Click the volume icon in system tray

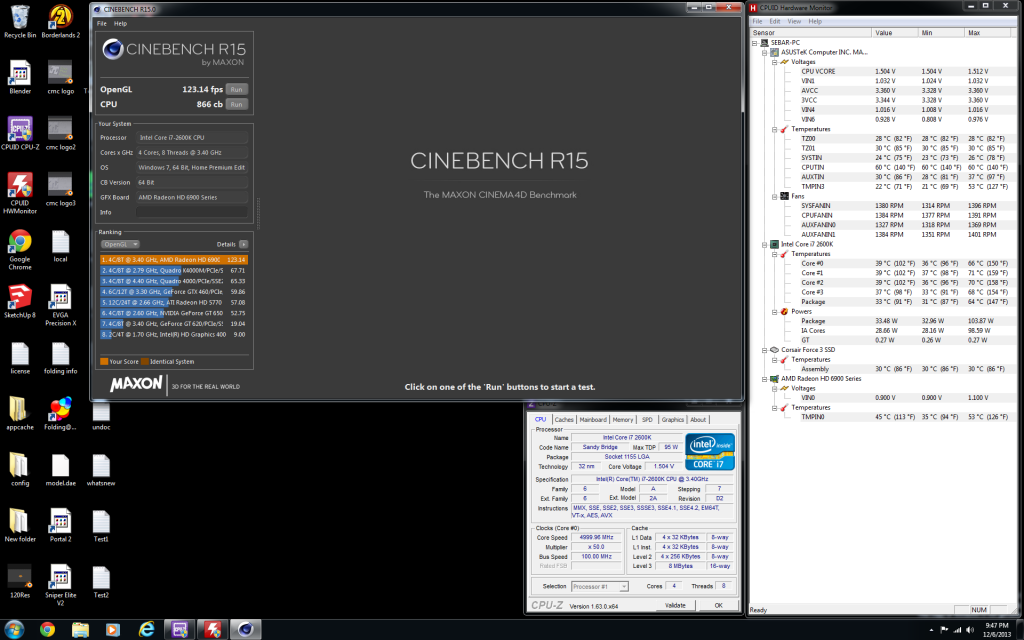[x=969, y=630]
